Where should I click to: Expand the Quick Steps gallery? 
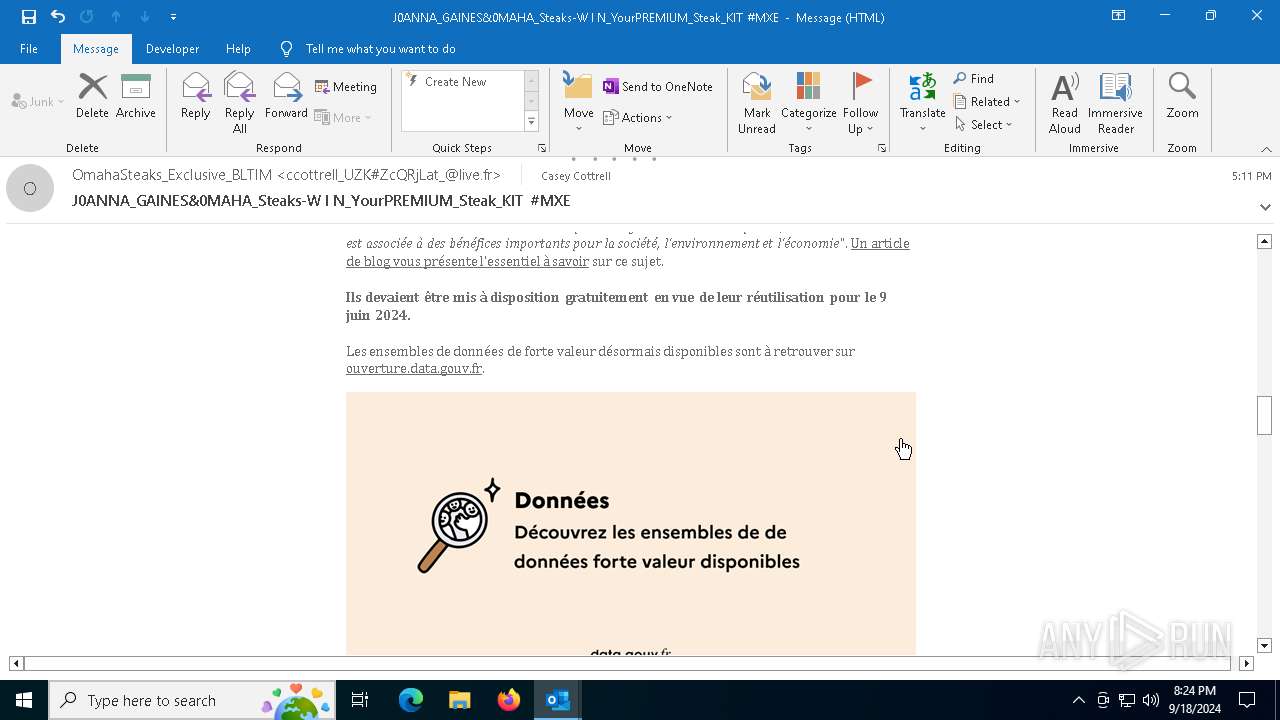[x=531, y=122]
